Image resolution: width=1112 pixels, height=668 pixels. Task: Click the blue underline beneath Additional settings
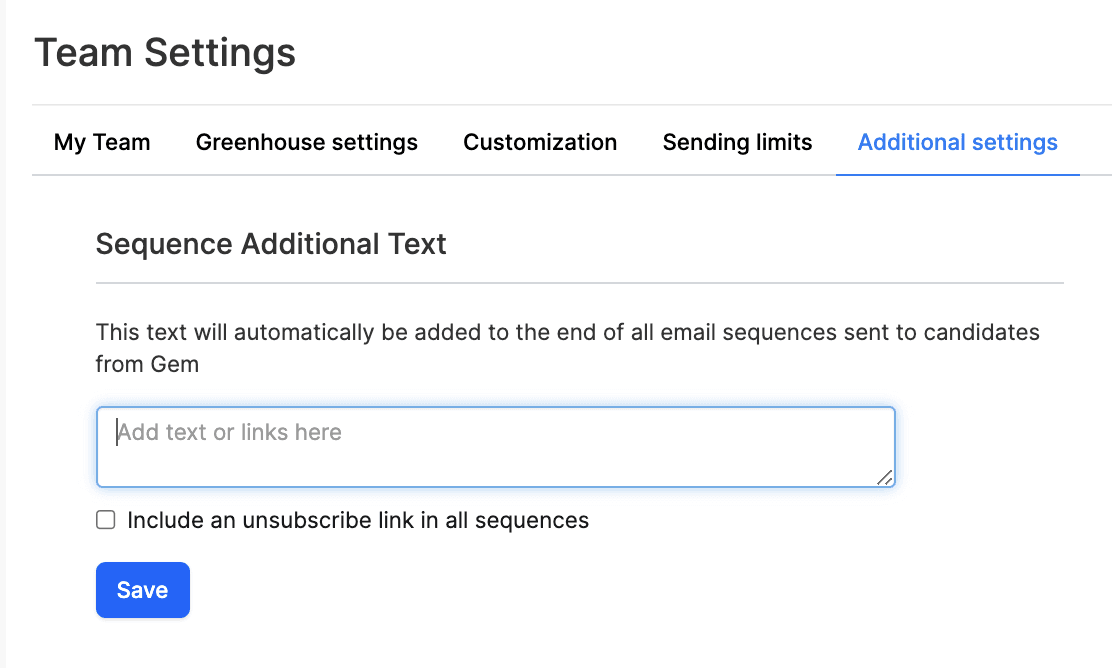[957, 175]
